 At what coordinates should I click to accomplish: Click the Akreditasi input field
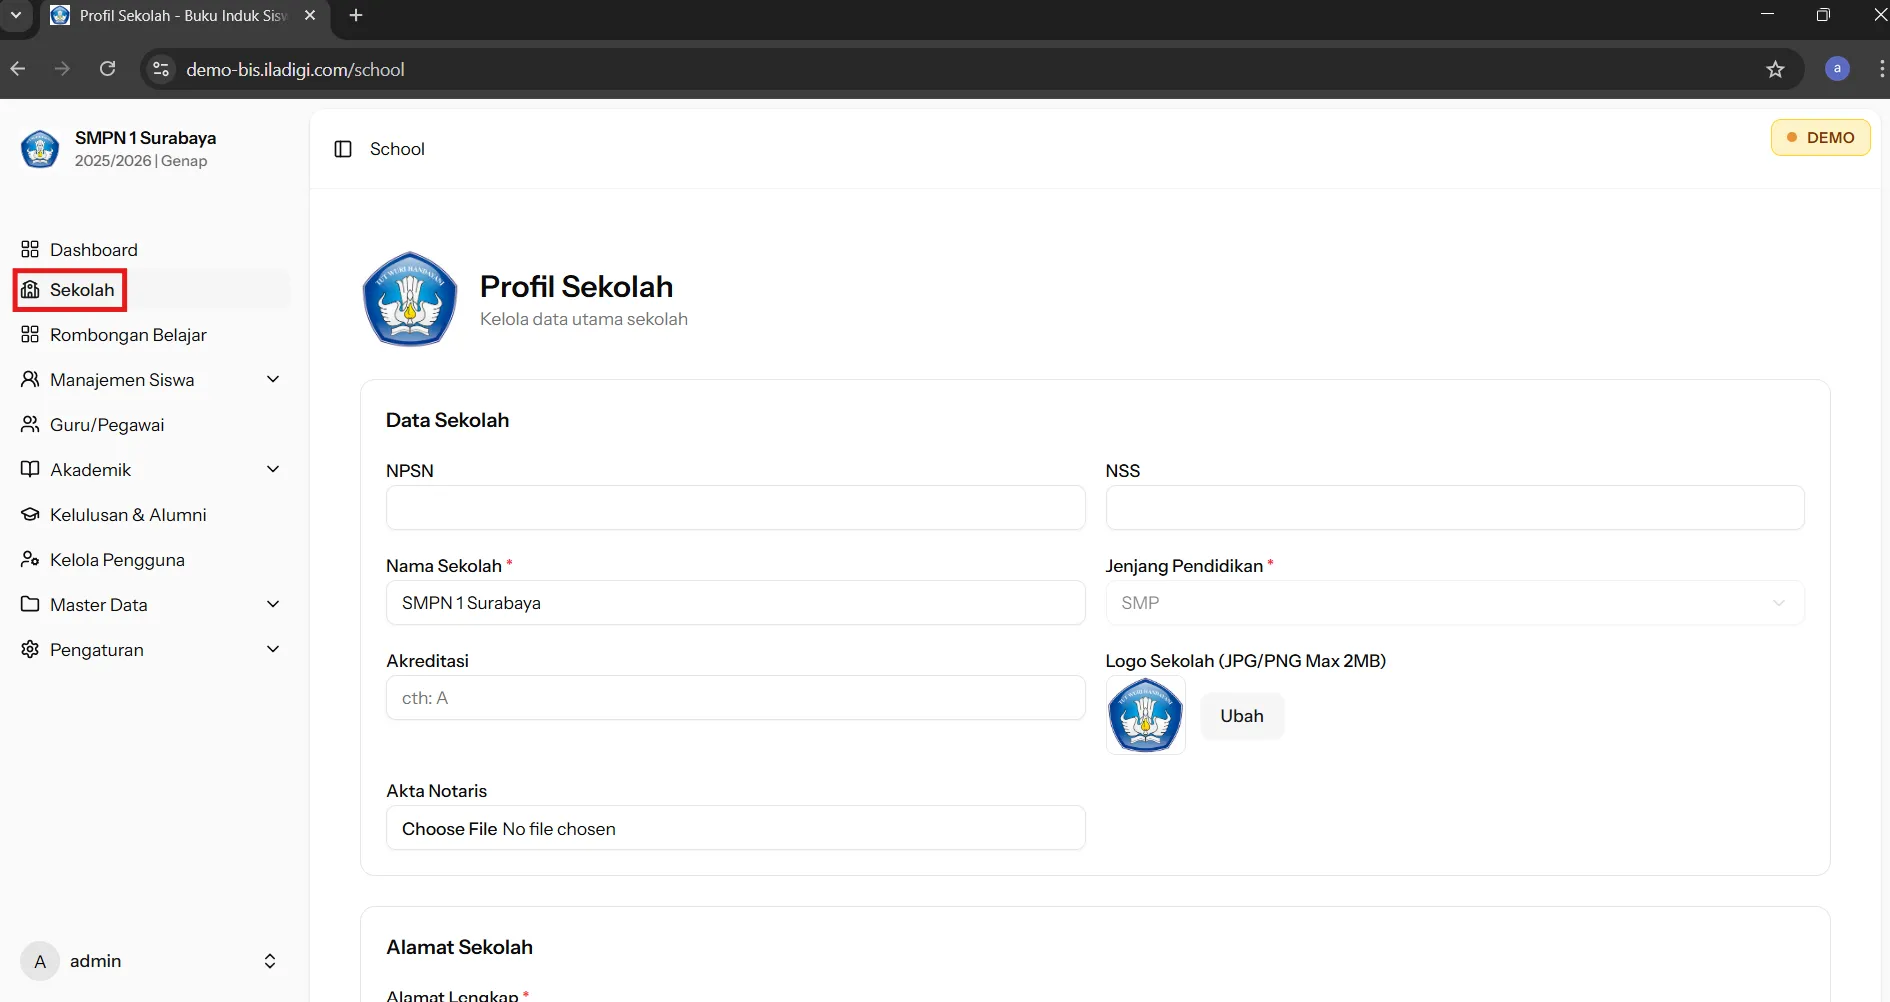[x=735, y=698]
